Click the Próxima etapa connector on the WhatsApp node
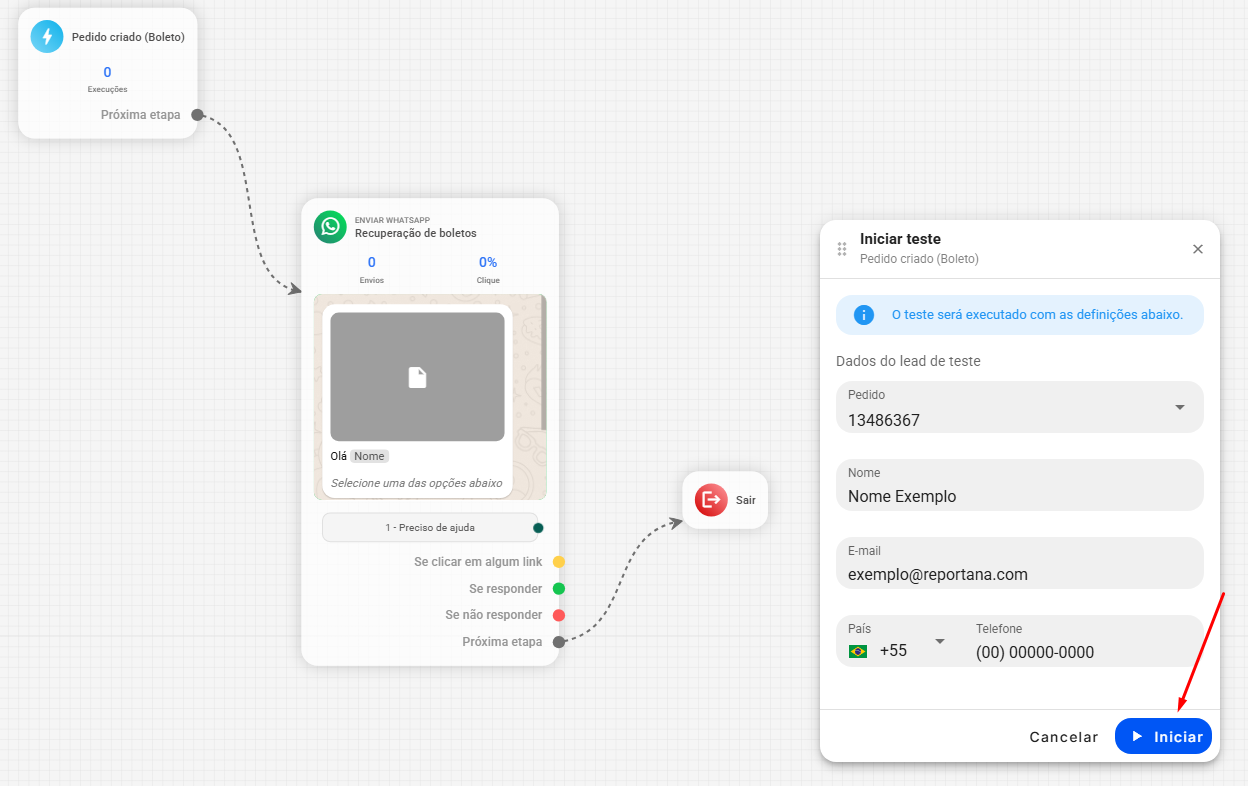This screenshot has height=786, width=1248. 559,642
